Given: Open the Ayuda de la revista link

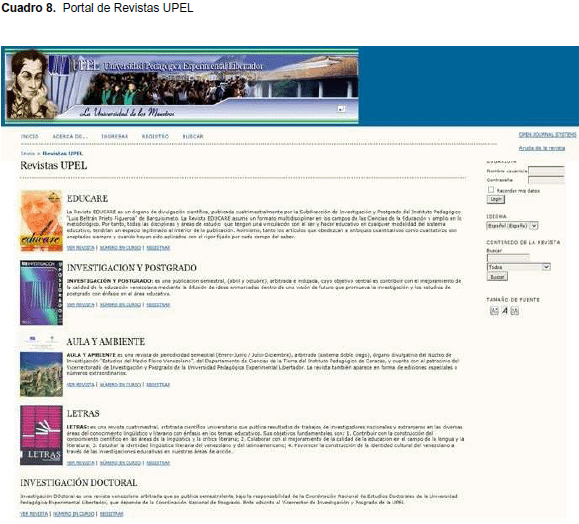Looking at the screenshot, I should 542,148.
